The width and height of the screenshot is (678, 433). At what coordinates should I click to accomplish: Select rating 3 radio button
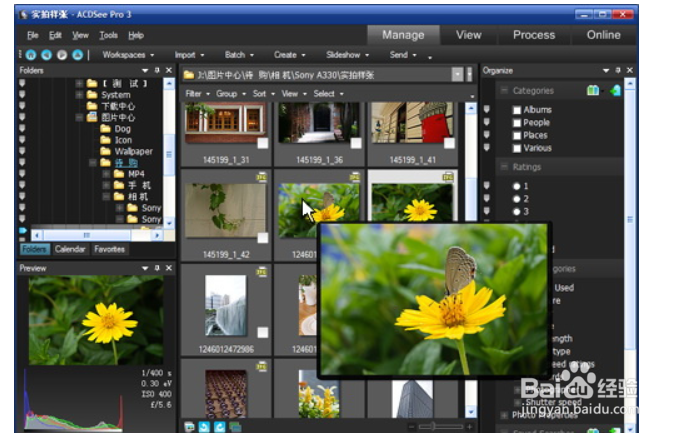pos(516,212)
